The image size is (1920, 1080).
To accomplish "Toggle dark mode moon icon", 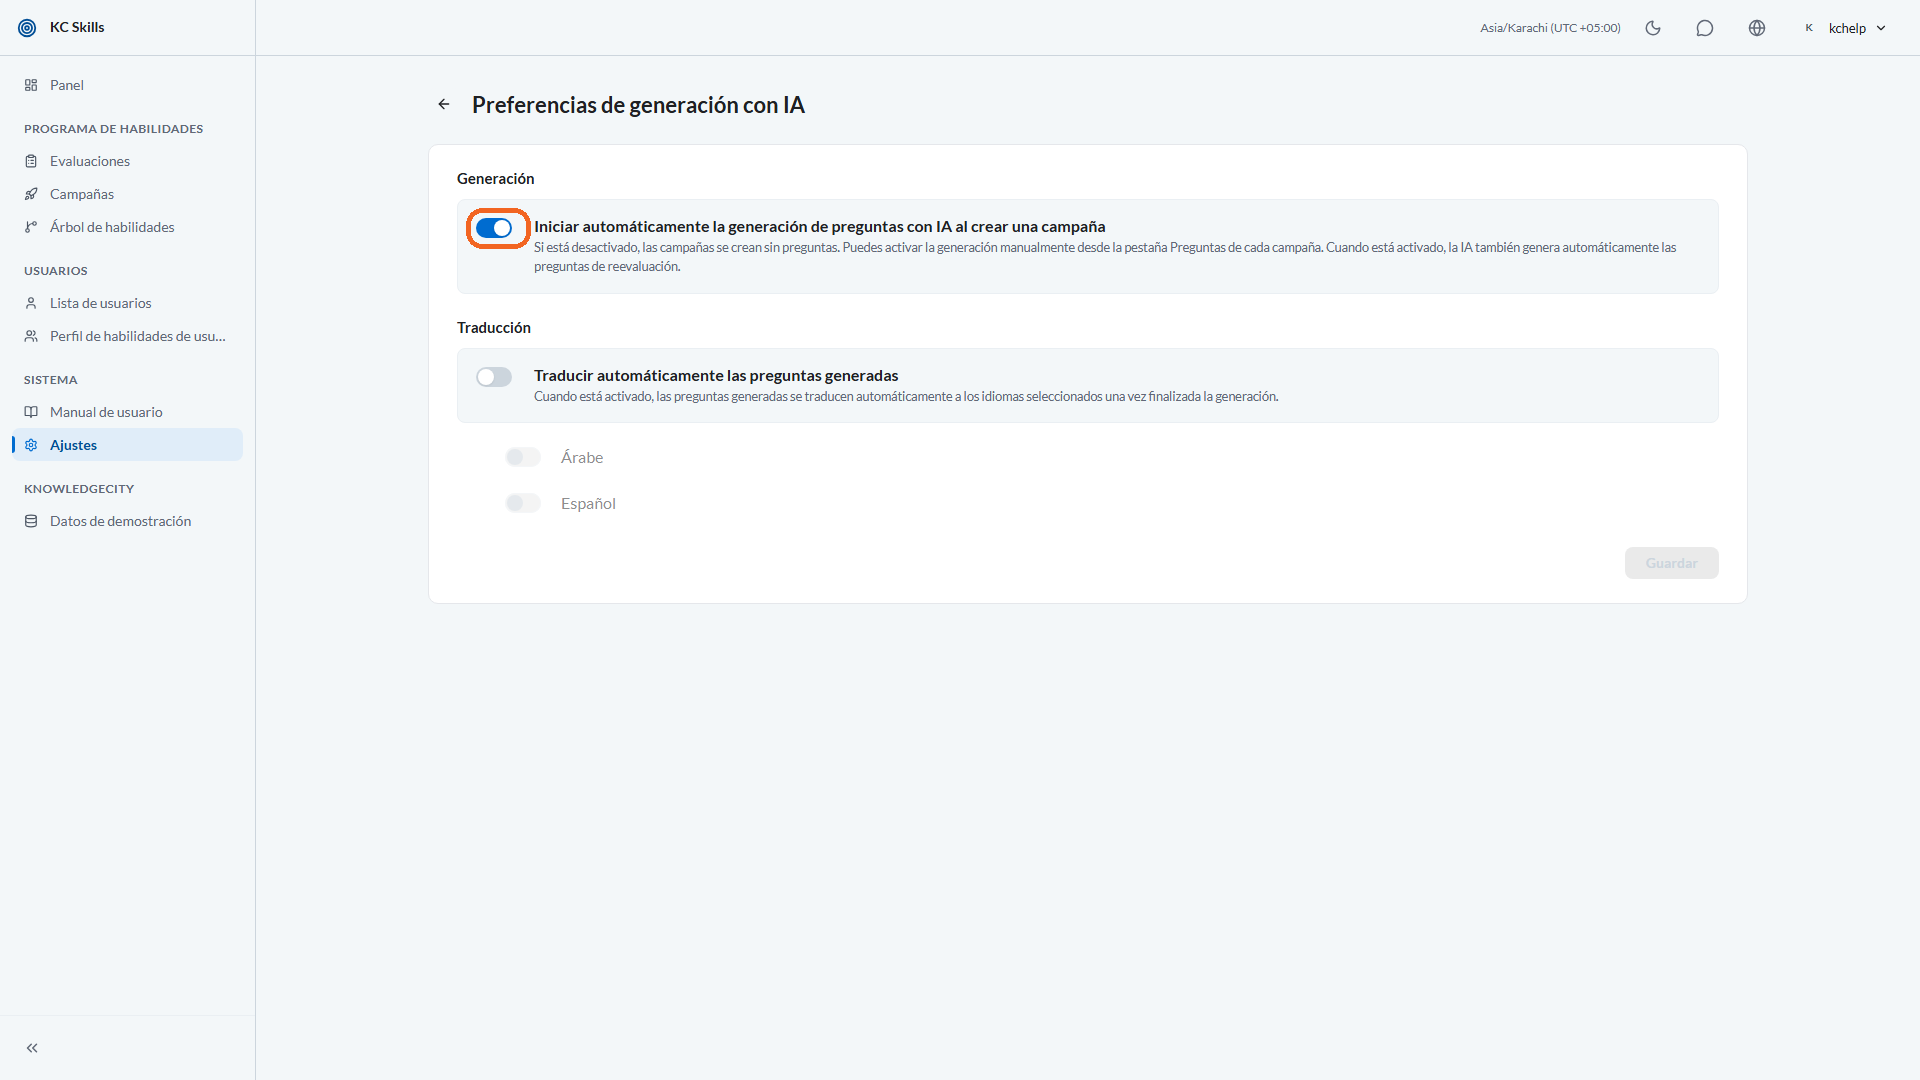I will pyautogui.click(x=1653, y=28).
